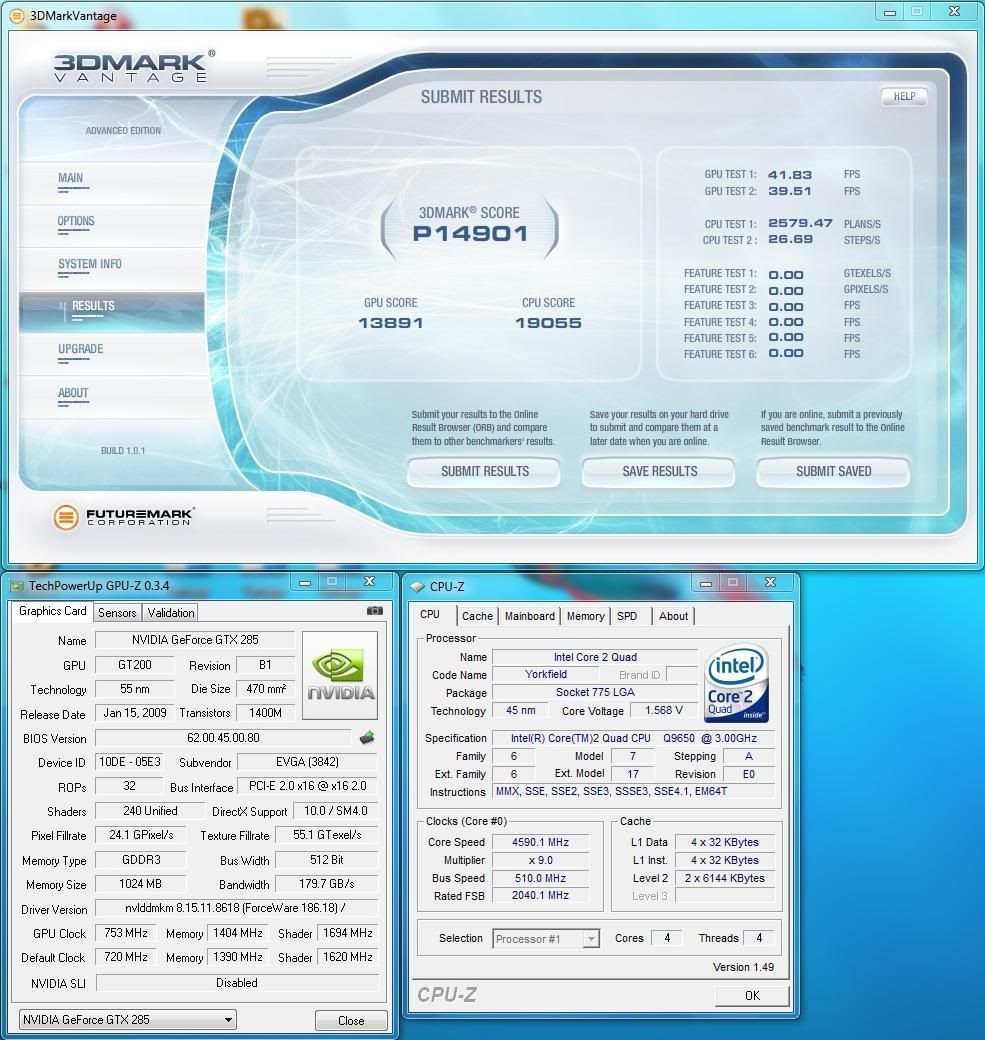The image size is (985, 1040).
Task: Switch to the Cache tab in CPU-Z
Action: pyautogui.click(x=478, y=616)
